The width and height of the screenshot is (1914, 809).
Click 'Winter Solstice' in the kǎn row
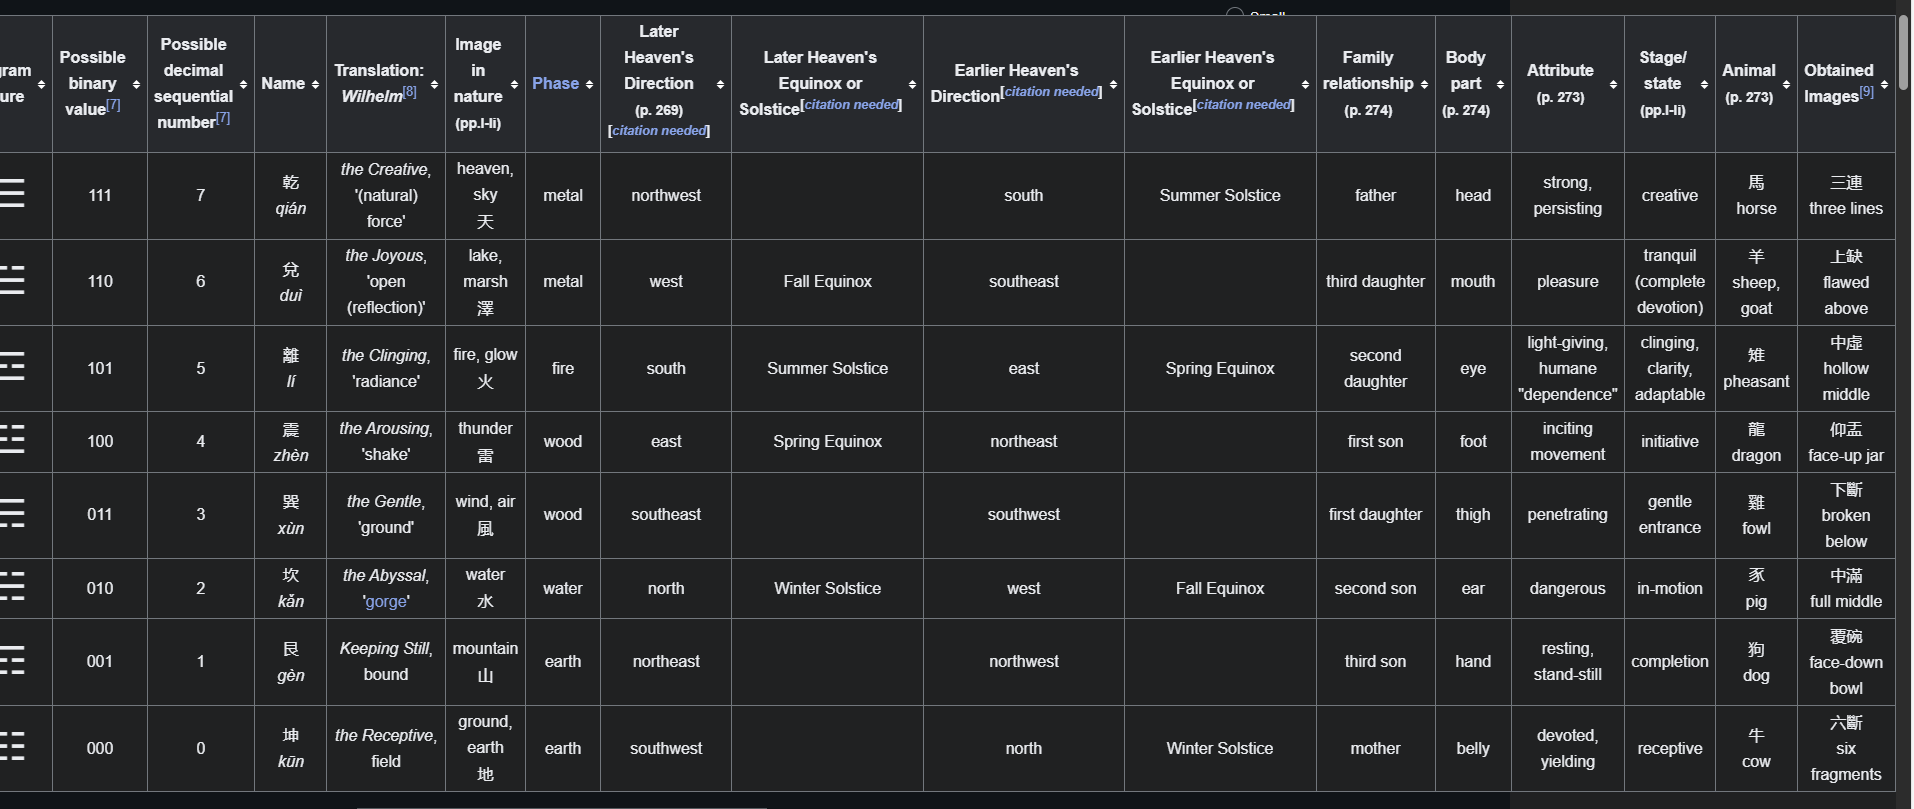click(x=827, y=588)
